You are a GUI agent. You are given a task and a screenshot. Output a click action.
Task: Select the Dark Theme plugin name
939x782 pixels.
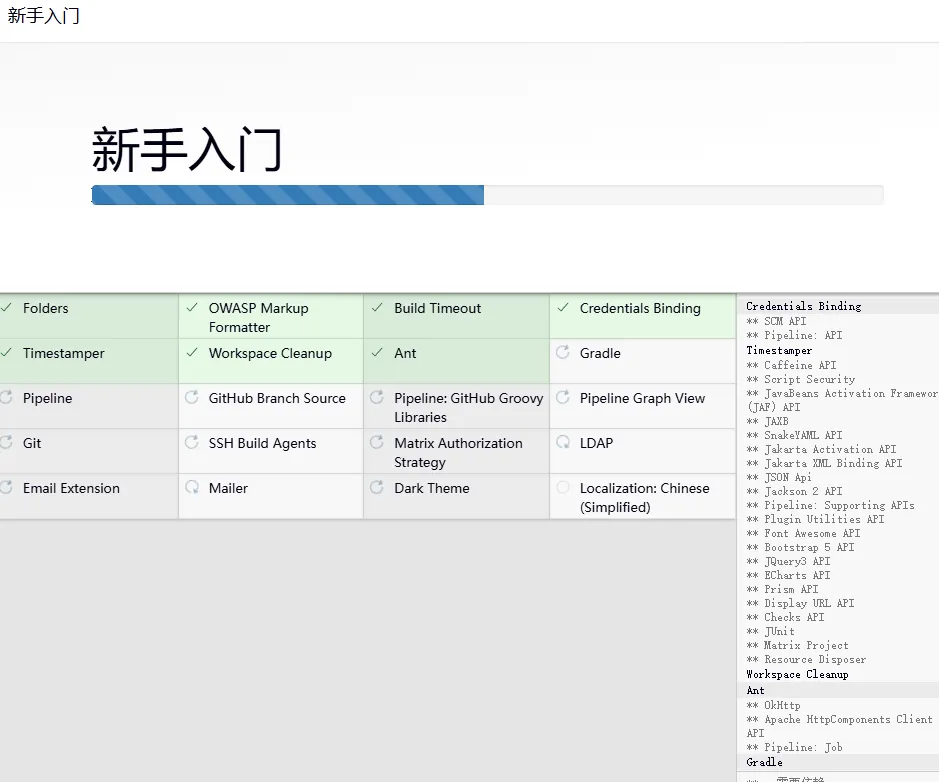tap(432, 488)
